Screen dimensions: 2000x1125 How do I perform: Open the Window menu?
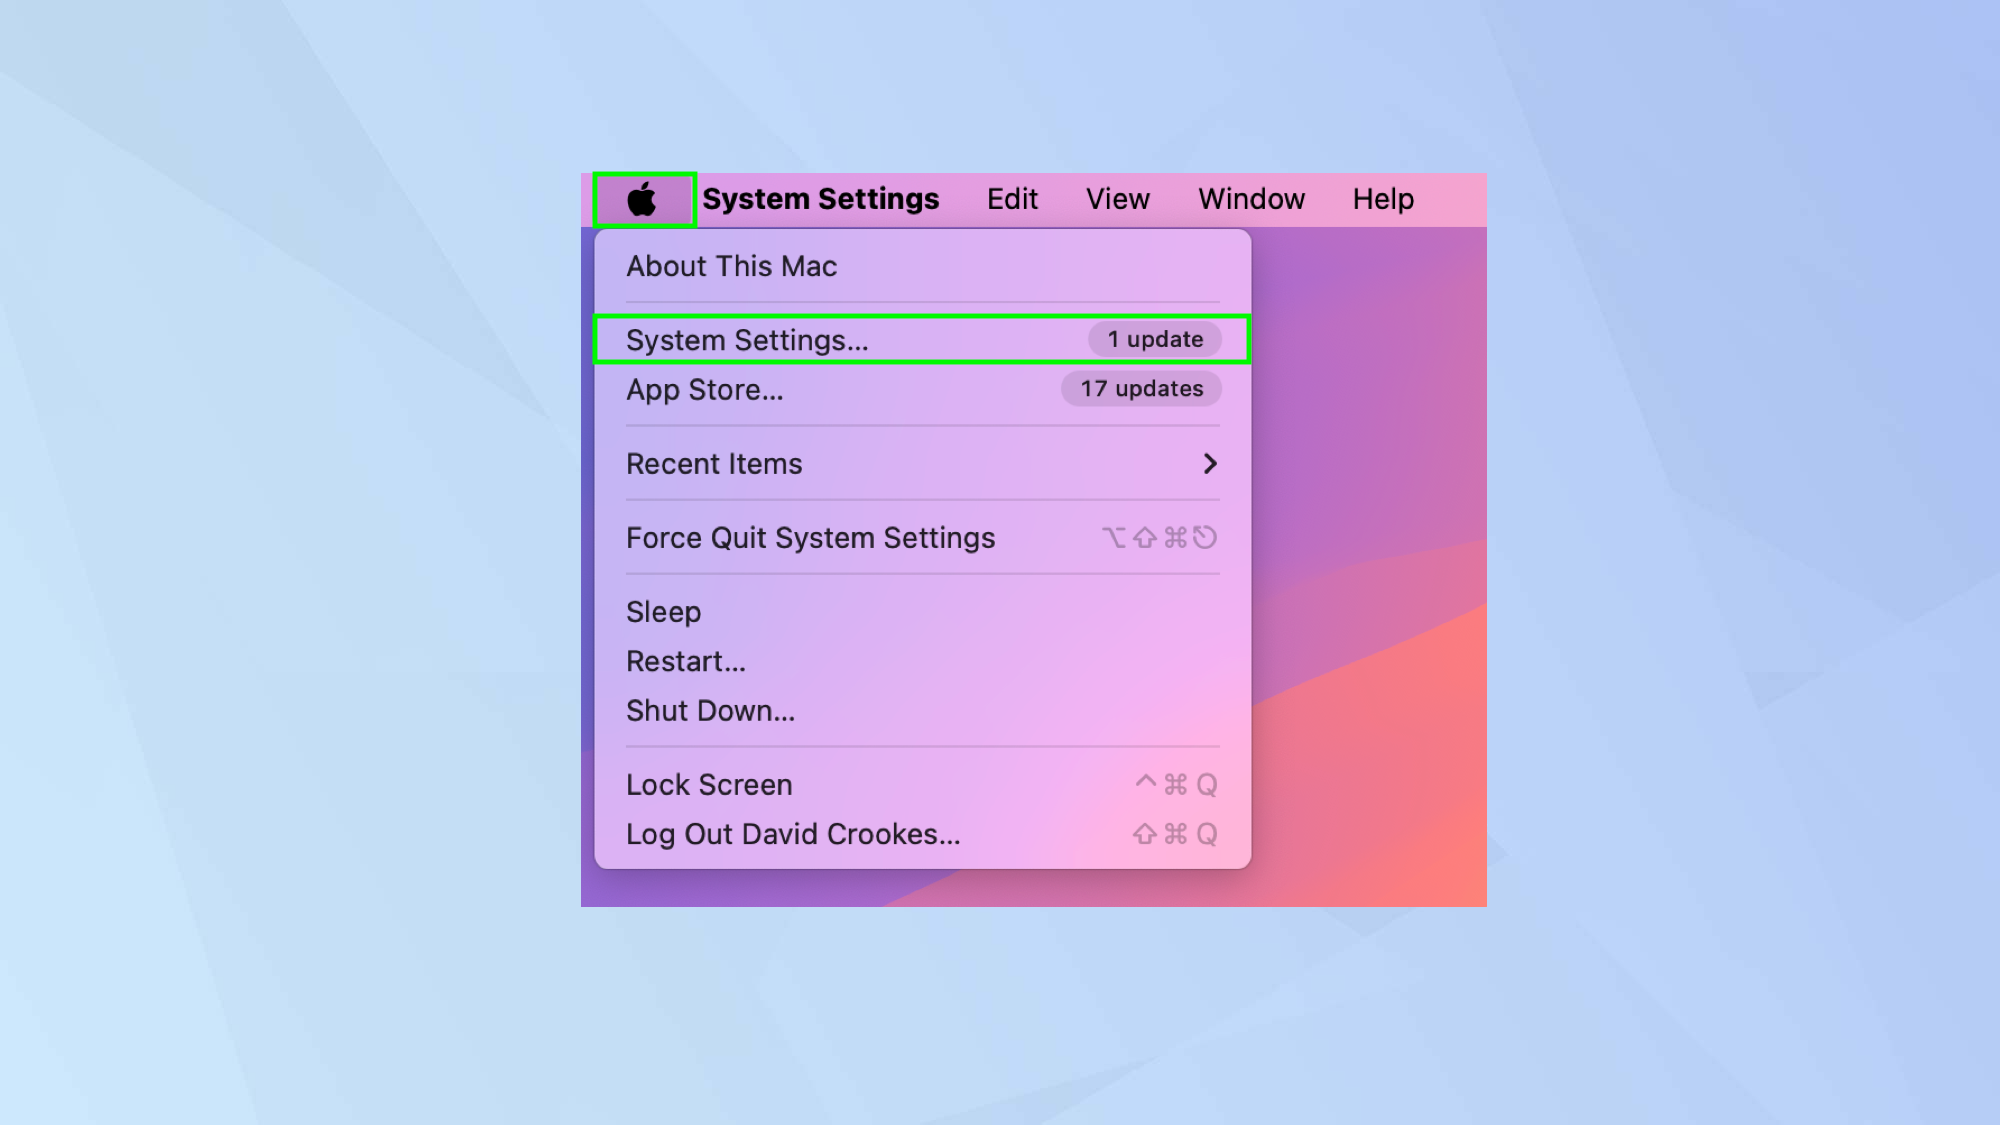(1251, 199)
